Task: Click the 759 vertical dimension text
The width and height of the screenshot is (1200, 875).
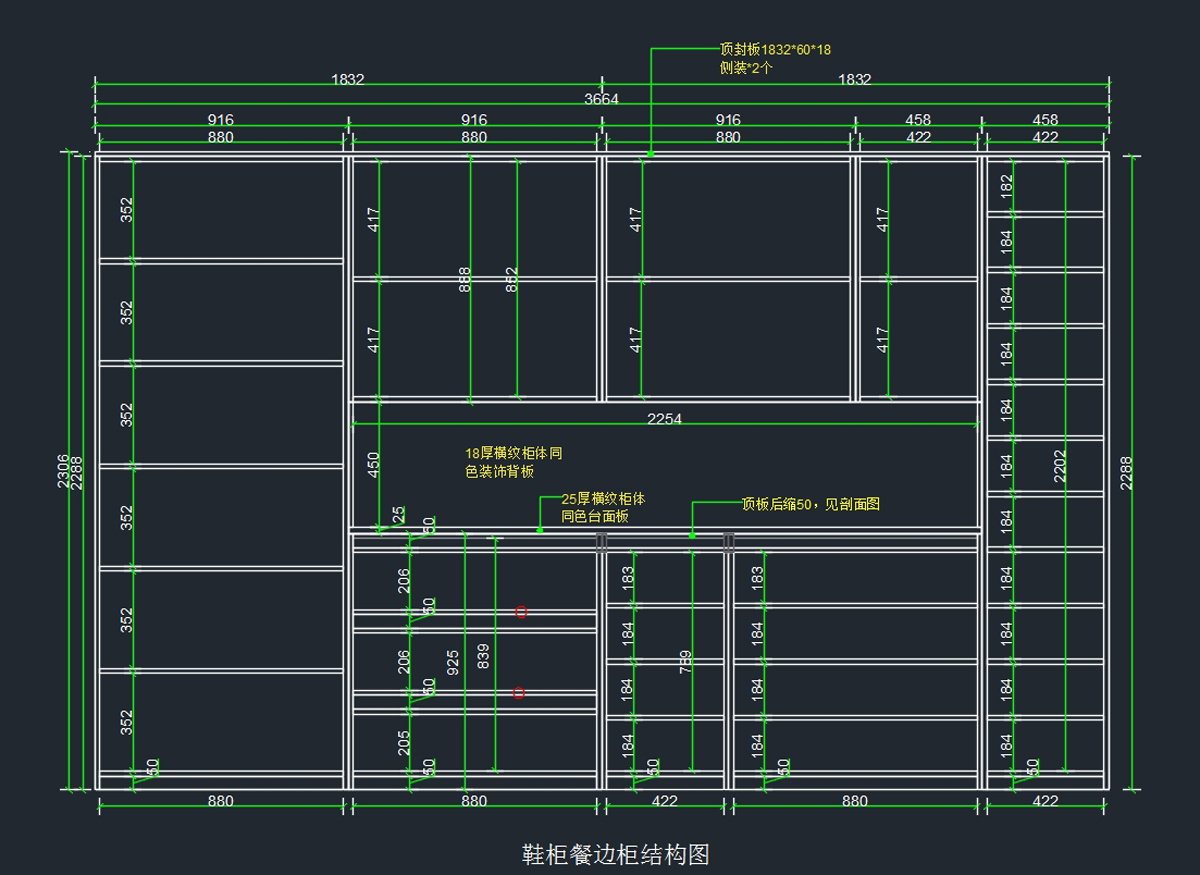Action: 686,662
